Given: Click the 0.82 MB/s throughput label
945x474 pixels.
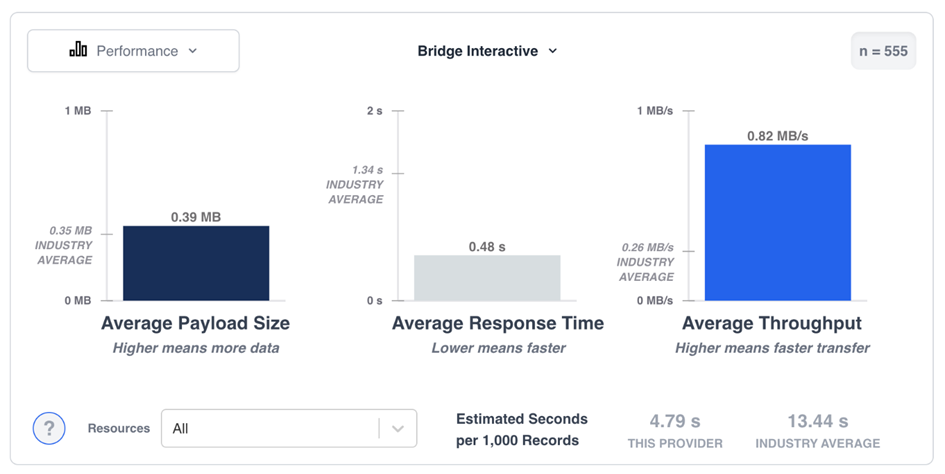Looking at the screenshot, I should point(777,136).
